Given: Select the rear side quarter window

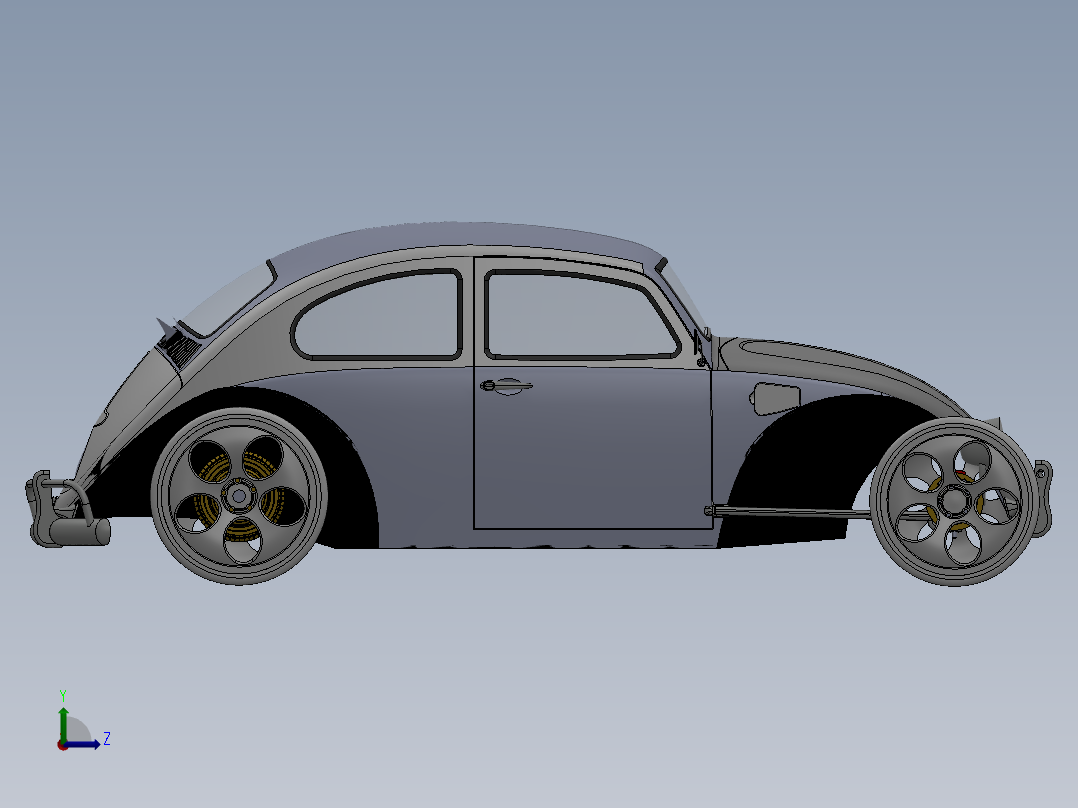Looking at the screenshot, I should pos(378,316).
